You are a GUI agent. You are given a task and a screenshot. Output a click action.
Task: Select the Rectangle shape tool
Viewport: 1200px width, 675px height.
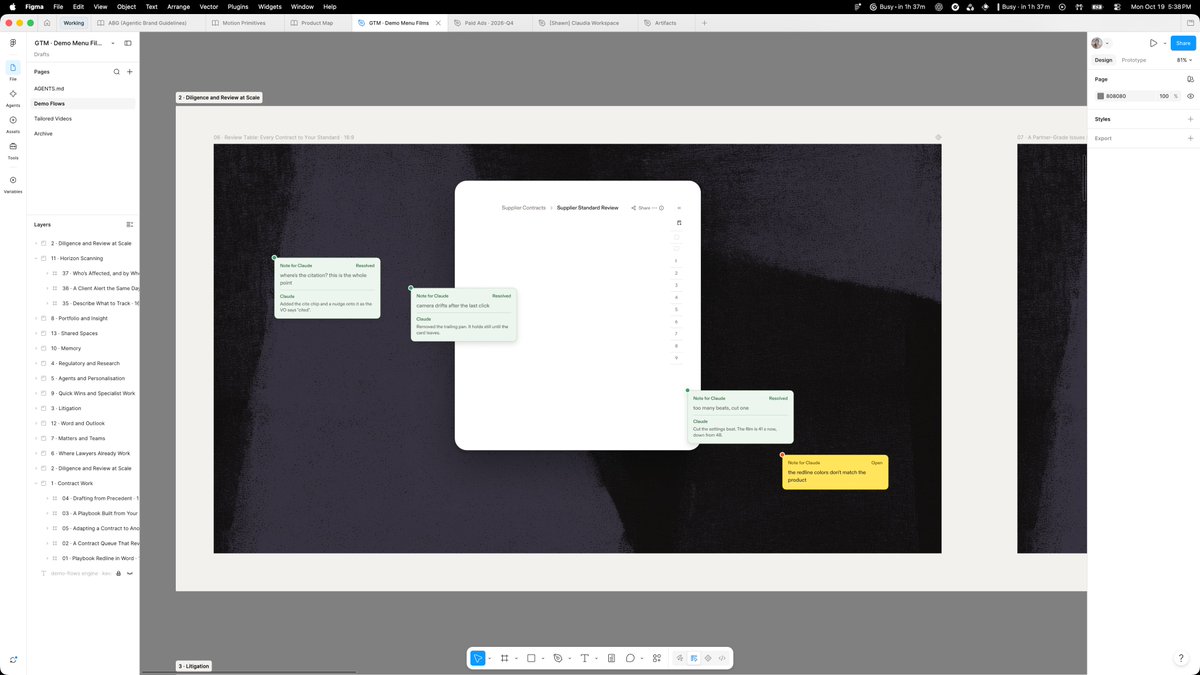(x=531, y=658)
